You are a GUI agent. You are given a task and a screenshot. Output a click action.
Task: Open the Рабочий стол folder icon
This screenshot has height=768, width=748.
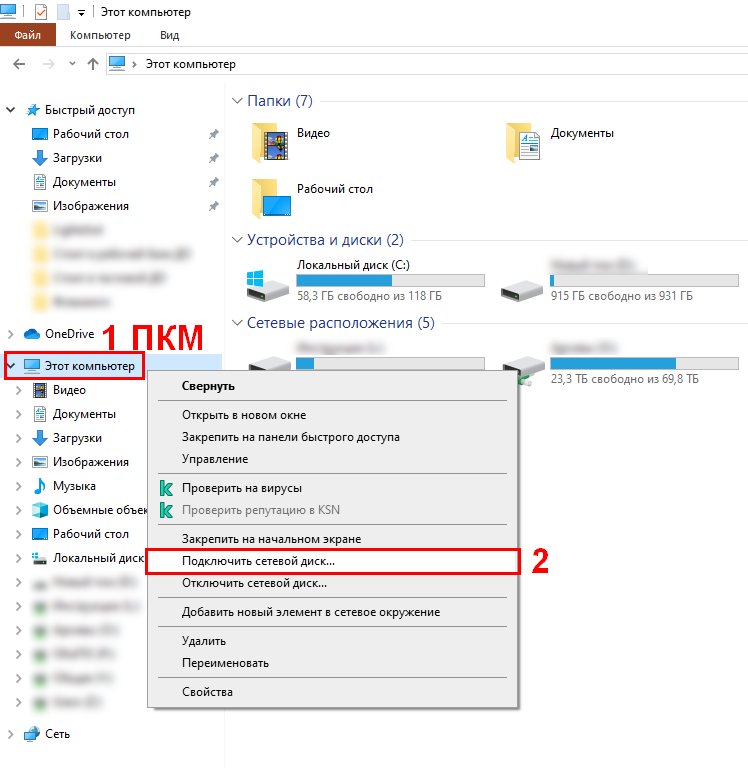tap(271, 198)
